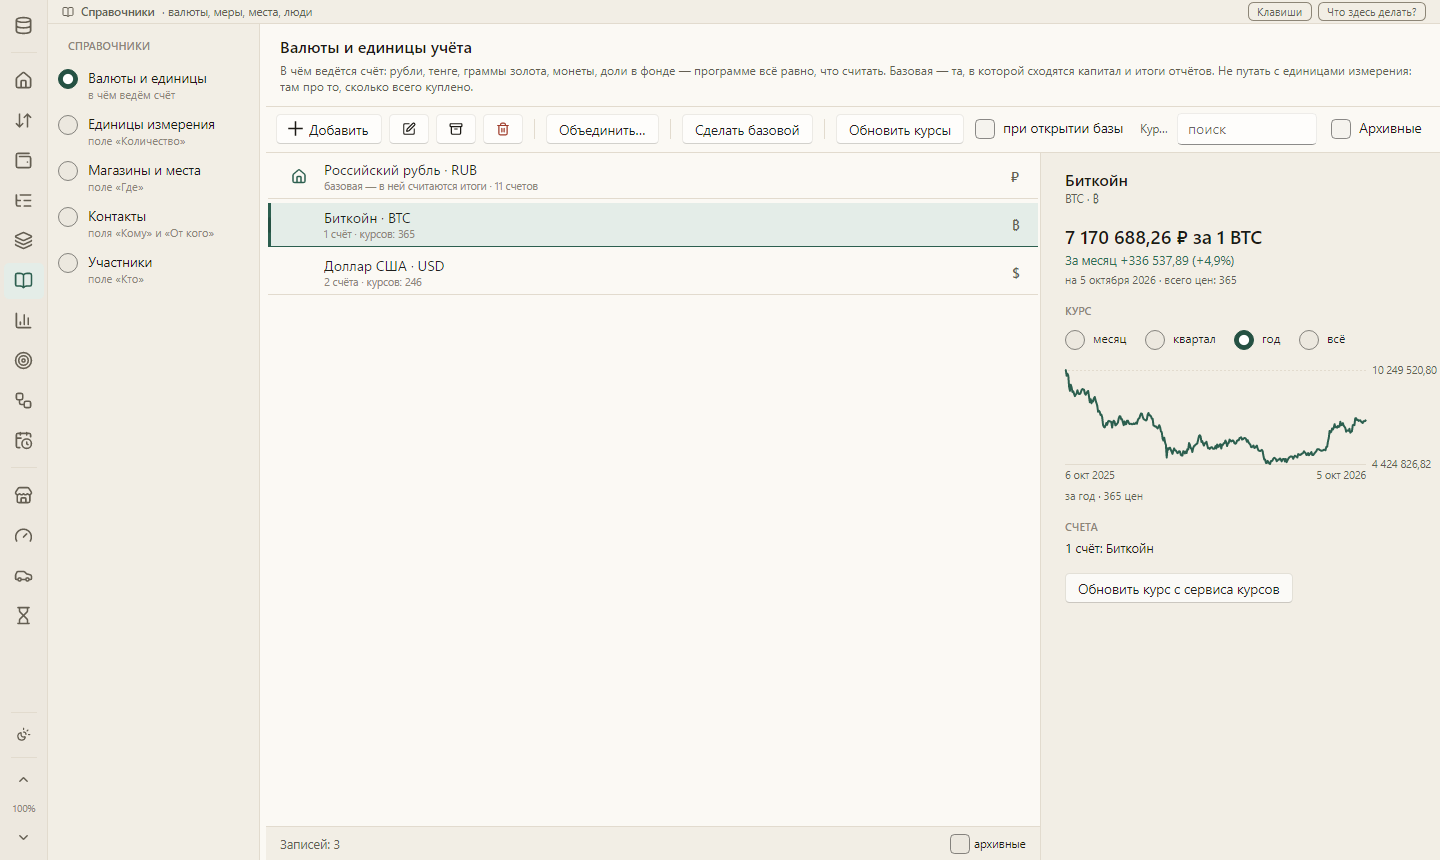Click the Bitcoin rate line chart
Image resolution: width=1440 pixels, height=860 pixels.
1216,417
